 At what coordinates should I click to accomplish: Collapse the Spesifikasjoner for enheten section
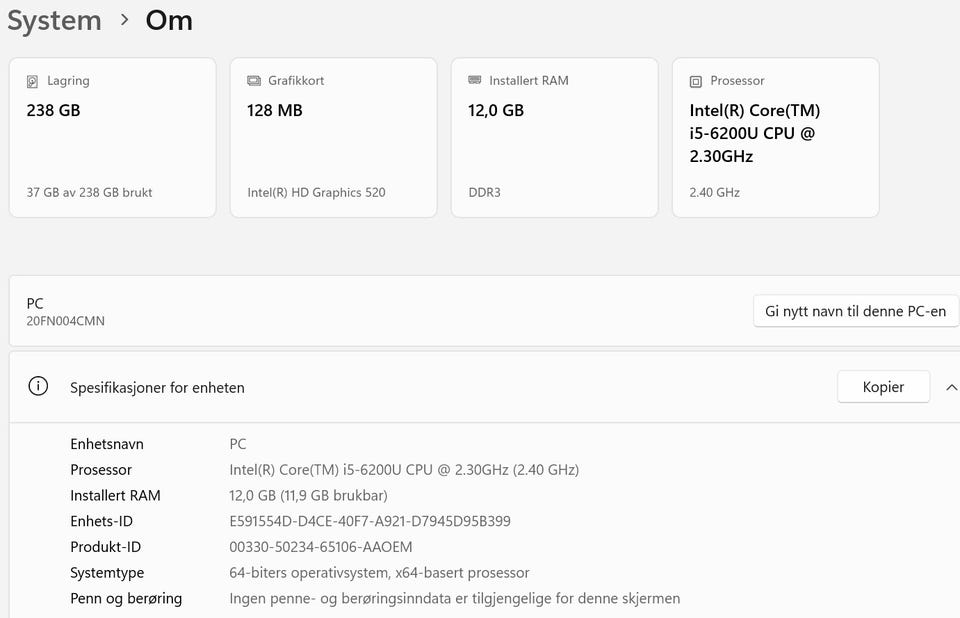(951, 387)
